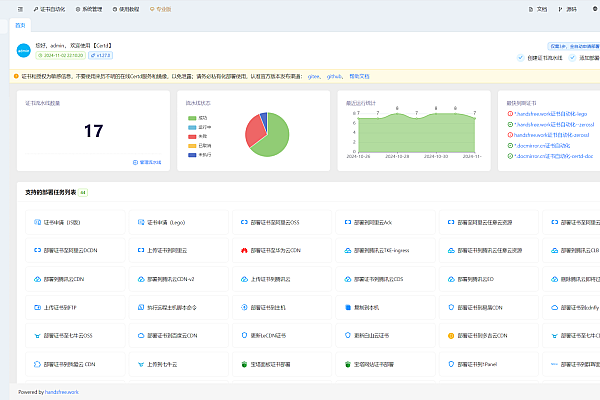
Task: Open expiring cert *.docmirror.cn…-certd-doc link
Action: 553,156
